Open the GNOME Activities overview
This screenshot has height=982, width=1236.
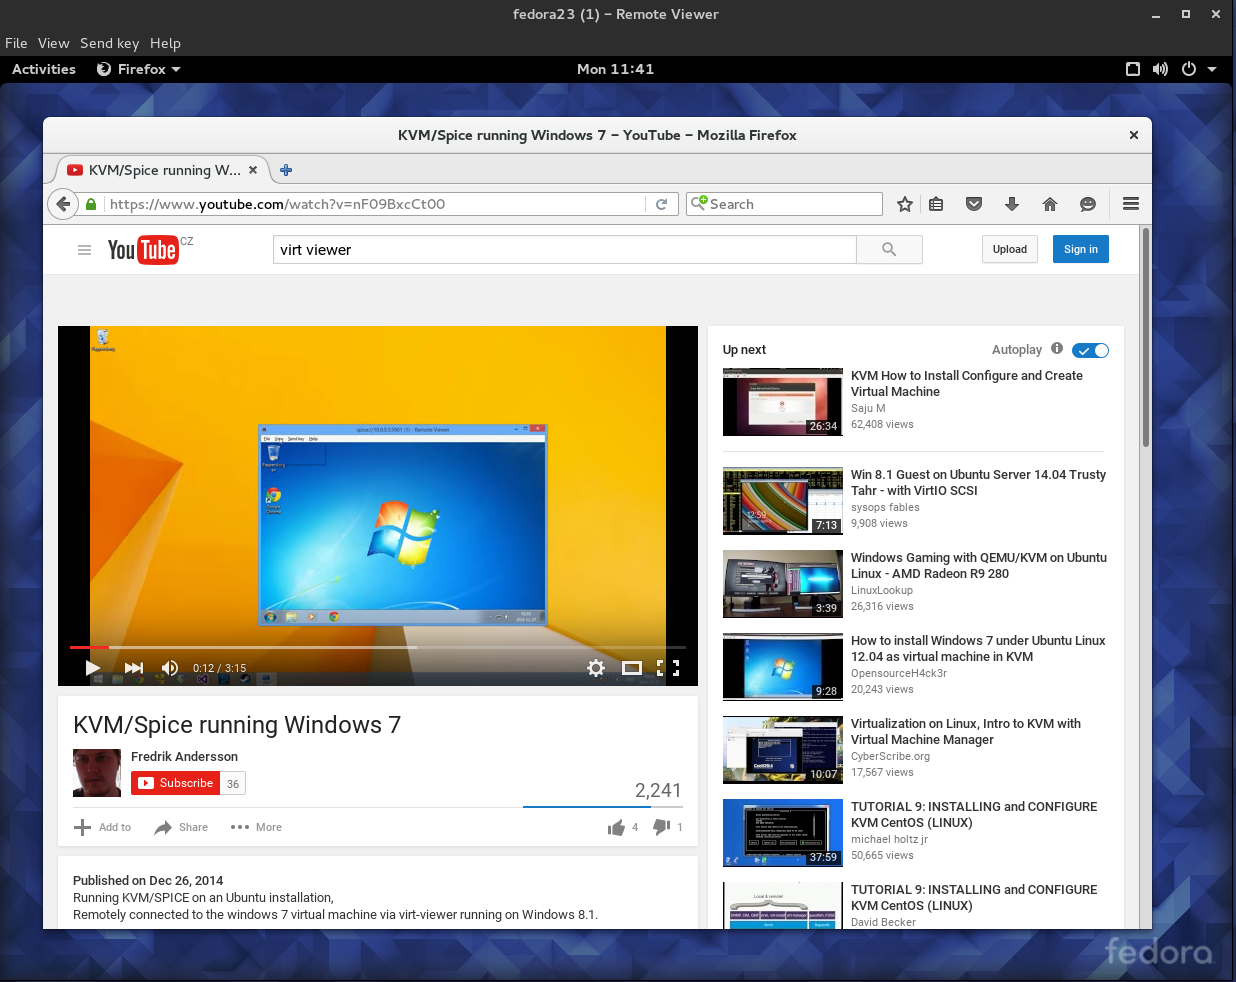tap(44, 69)
